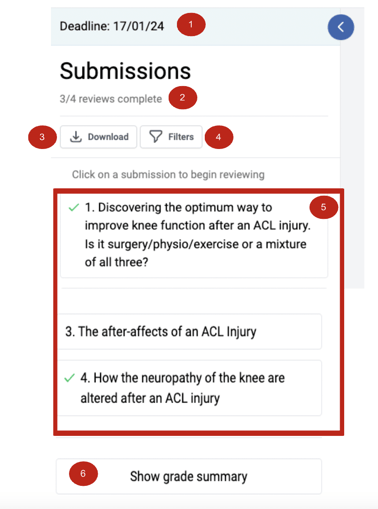Click red annotation marker 2

[183, 98]
